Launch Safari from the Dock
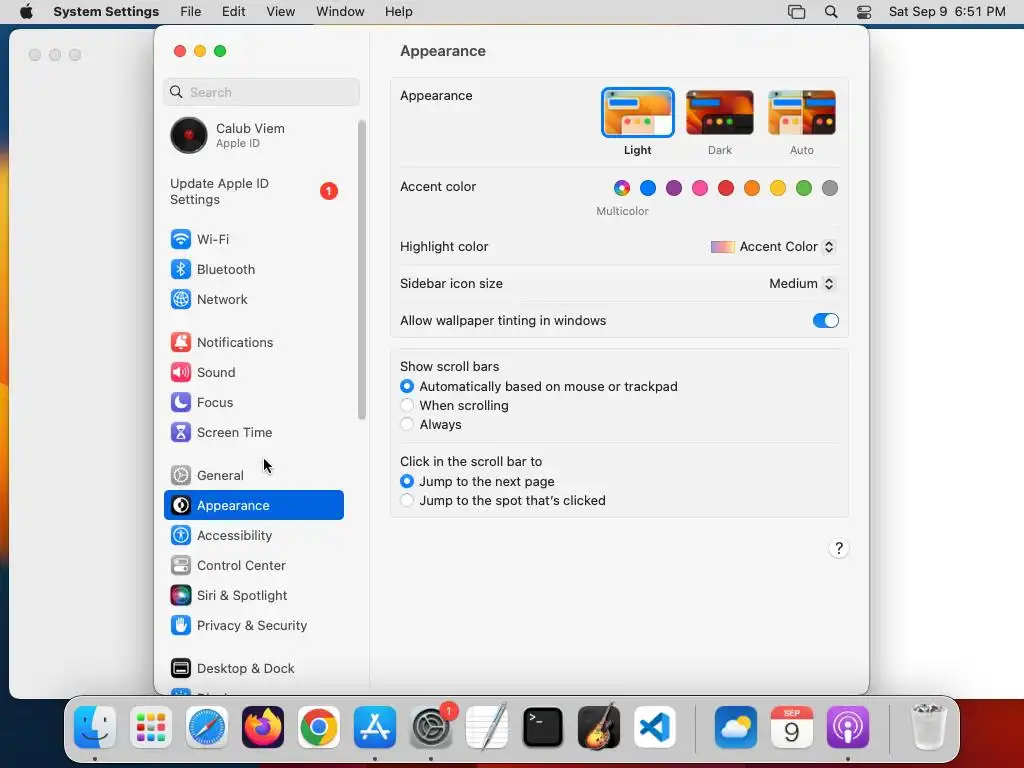 click(207, 727)
